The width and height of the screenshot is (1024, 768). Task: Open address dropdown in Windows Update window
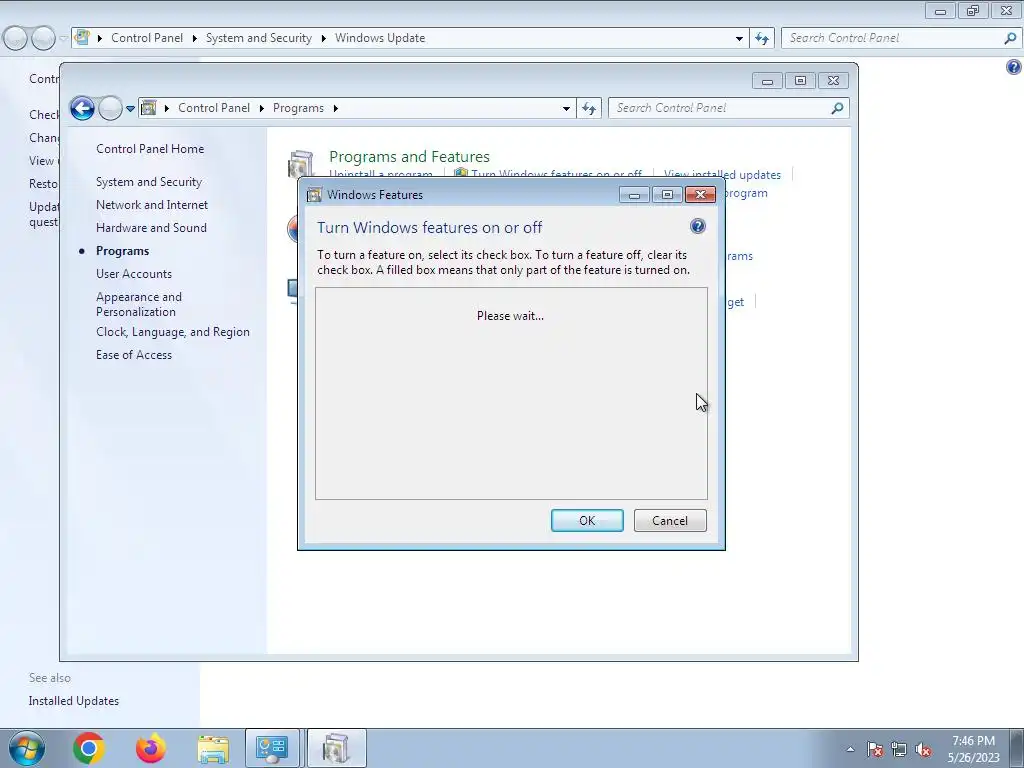(739, 39)
